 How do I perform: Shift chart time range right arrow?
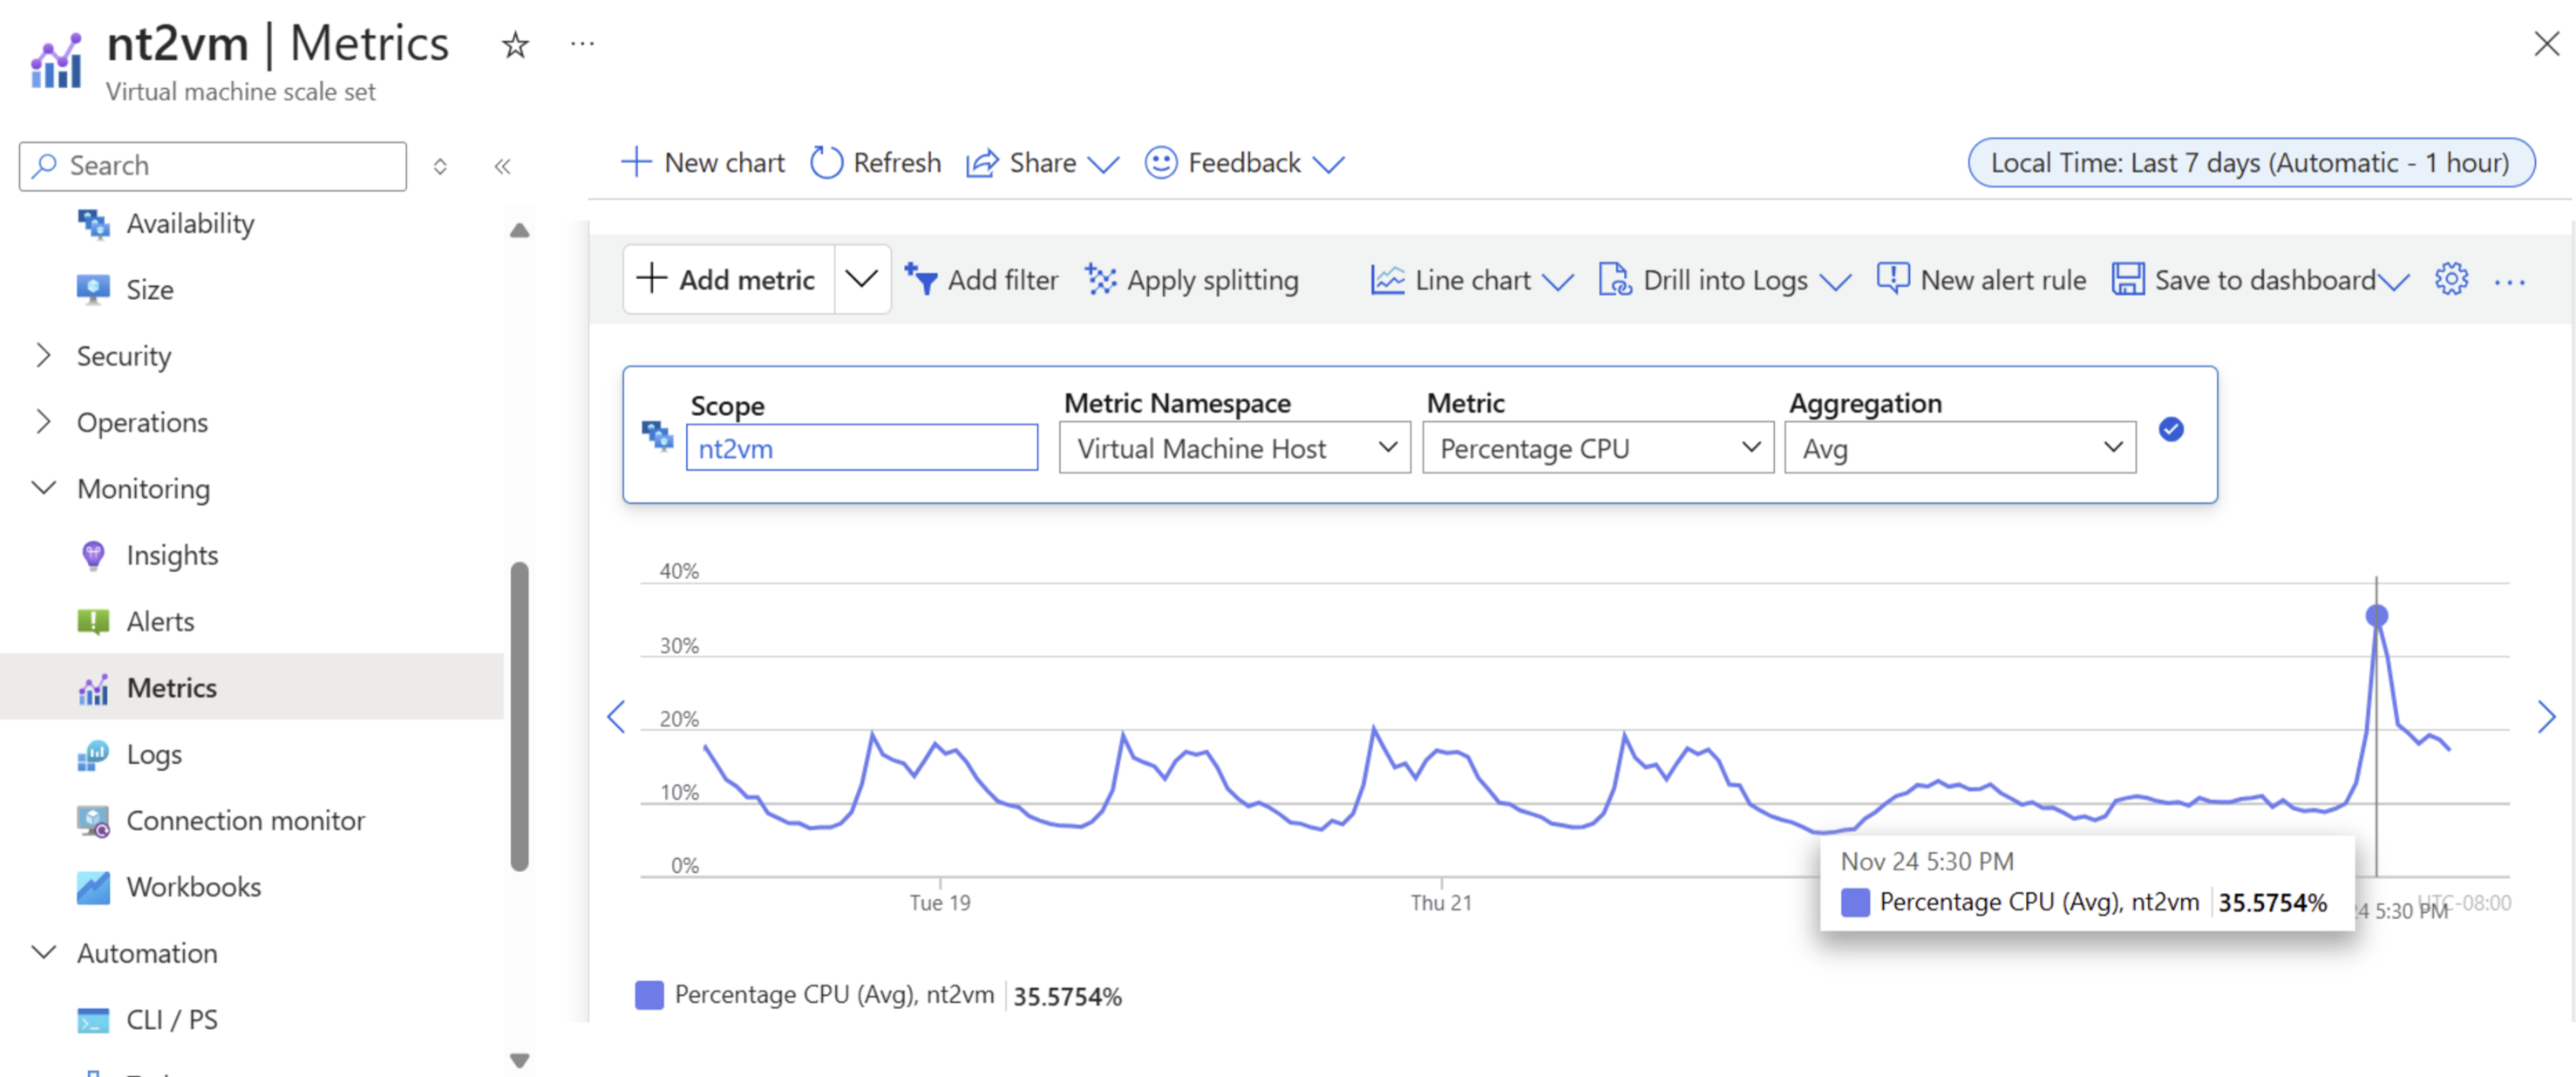(x=2546, y=717)
